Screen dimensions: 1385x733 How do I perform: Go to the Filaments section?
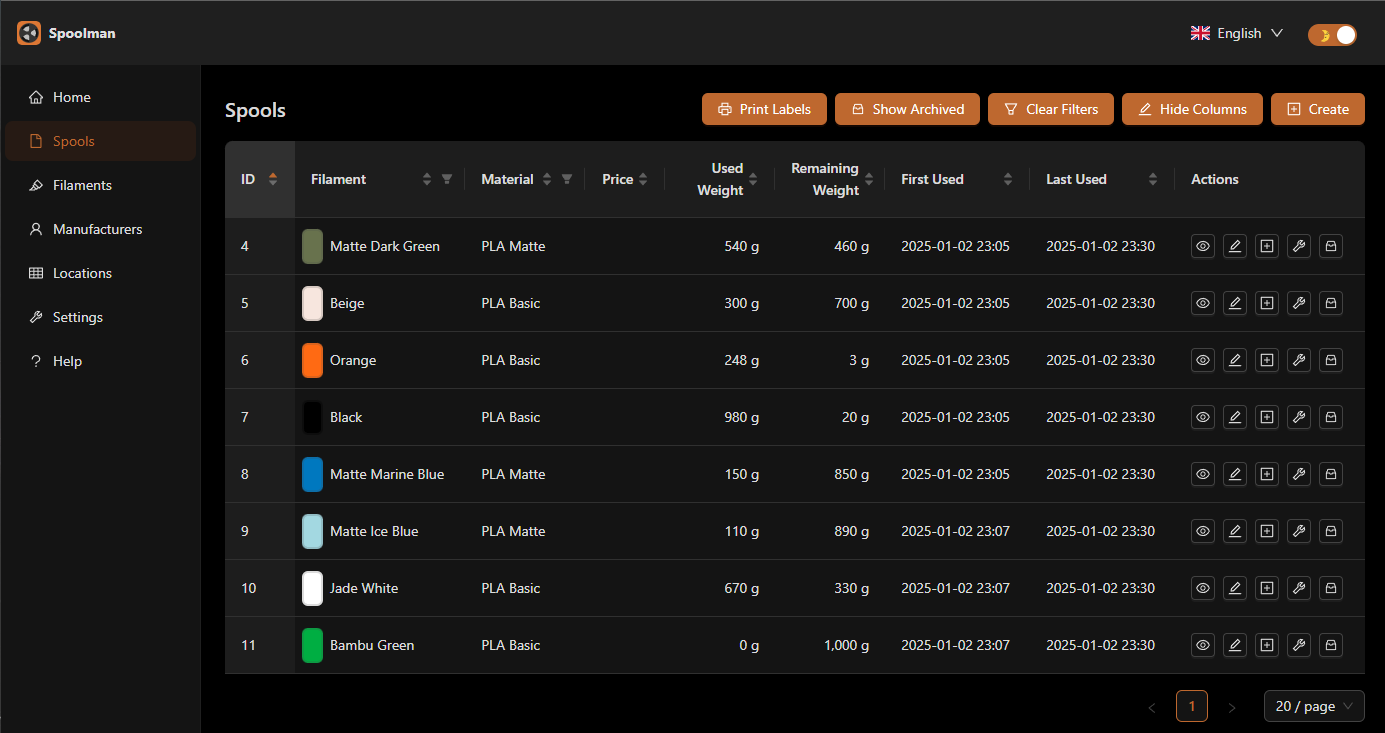coord(84,185)
